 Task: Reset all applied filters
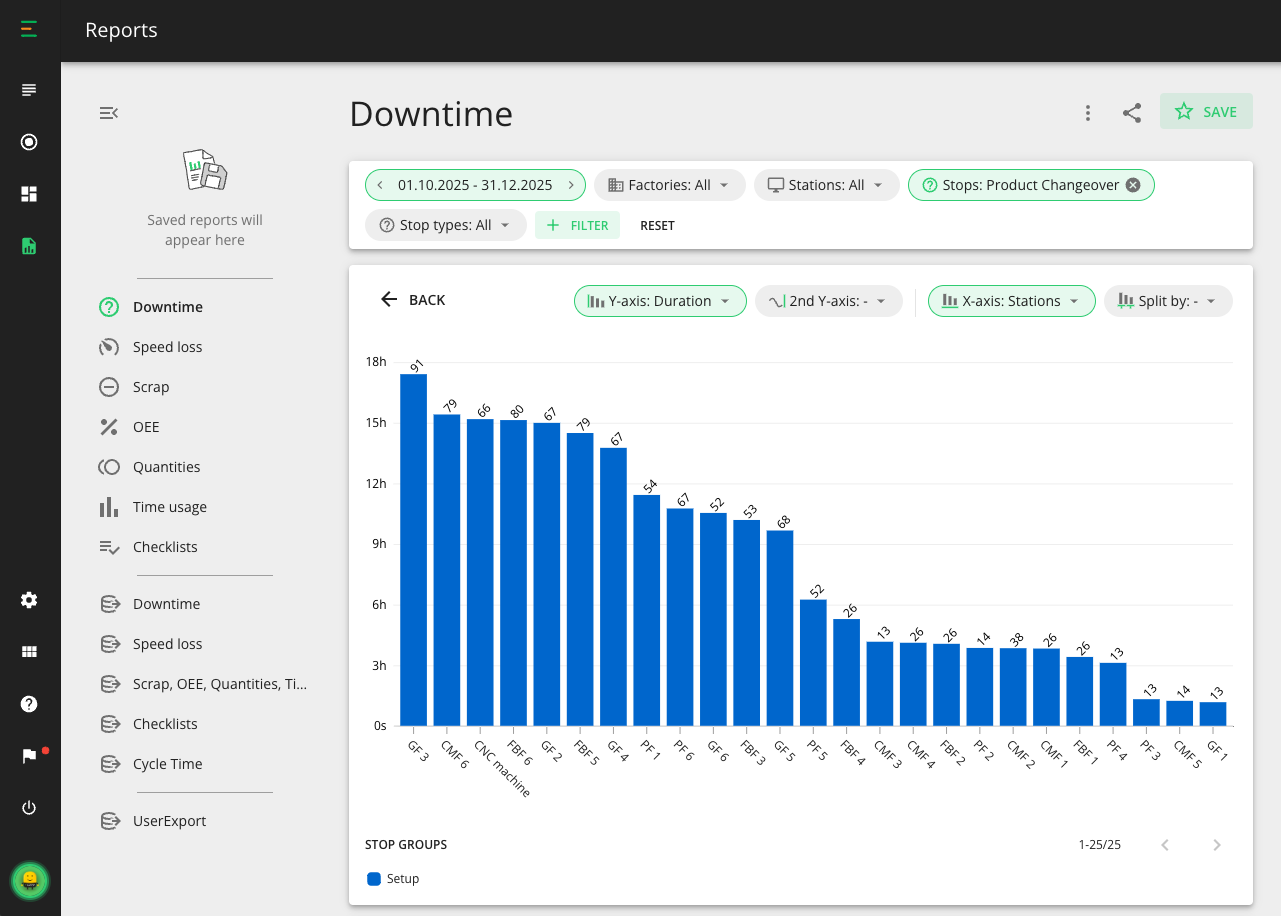tap(657, 225)
